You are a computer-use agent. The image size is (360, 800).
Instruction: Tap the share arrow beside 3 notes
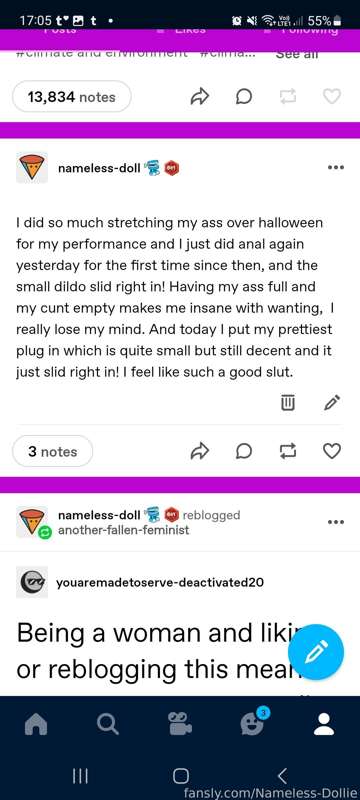click(x=200, y=451)
